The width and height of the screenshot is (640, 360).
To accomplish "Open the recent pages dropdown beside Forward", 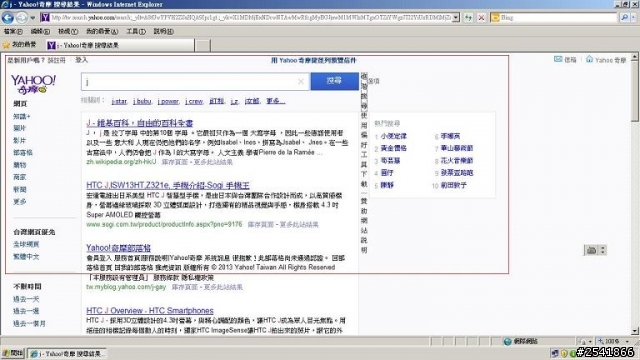I will (33, 18).
